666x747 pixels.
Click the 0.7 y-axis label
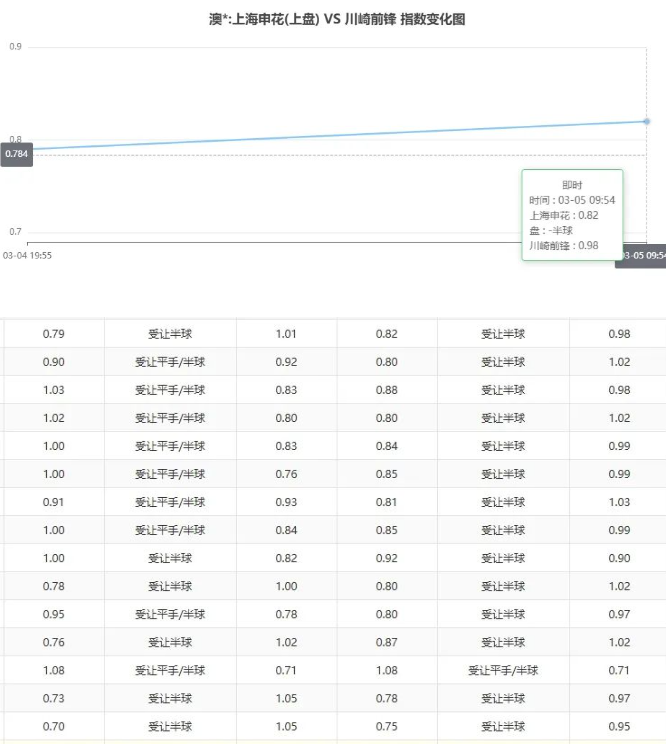(16, 232)
